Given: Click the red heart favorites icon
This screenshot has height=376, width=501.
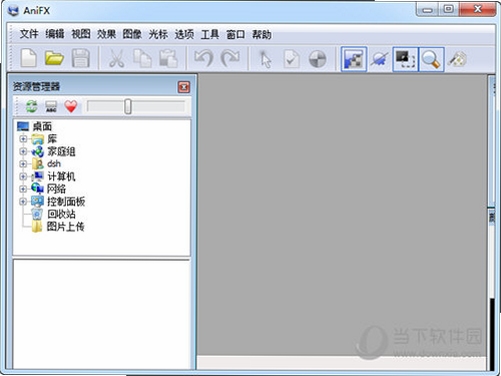Looking at the screenshot, I should pyautogui.click(x=71, y=107).
